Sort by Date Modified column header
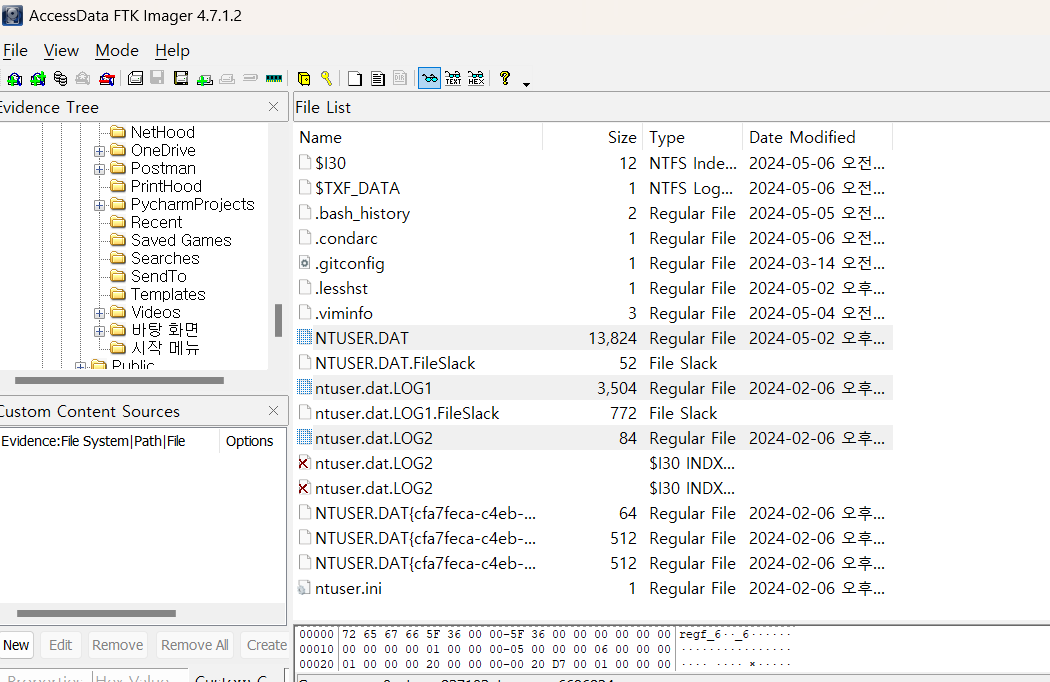Image resolution: width=1050 pixels, height=682 pixels. point(817,137)
